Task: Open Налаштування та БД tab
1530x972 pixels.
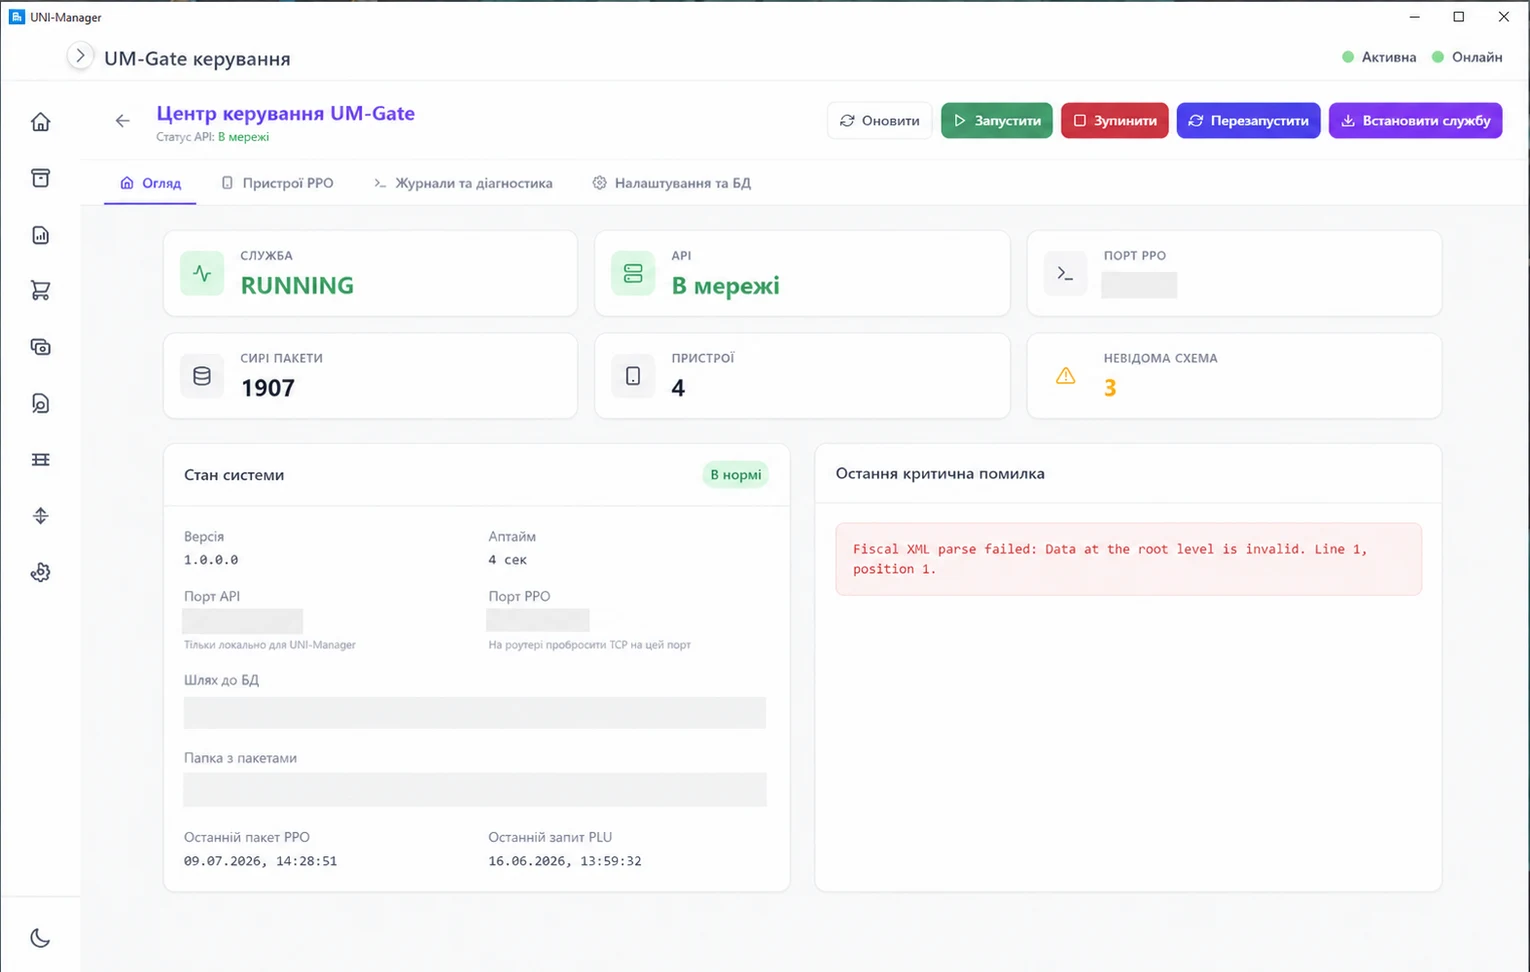Action: (x=671, y=183)
